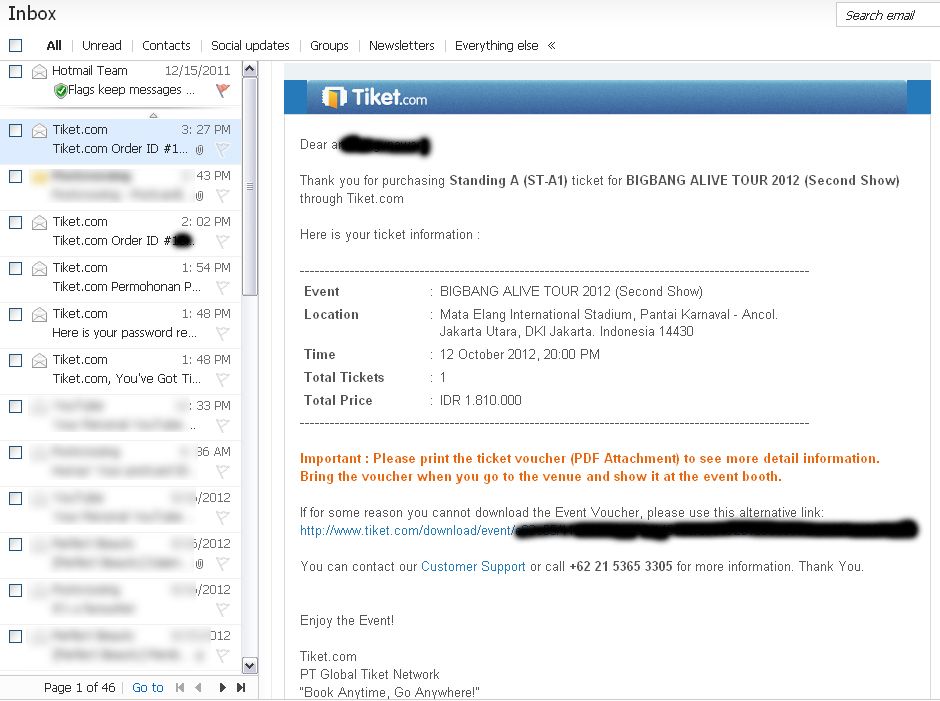Check the 3:27 PM Tiket.com email checkbox
This screenshot has height=701, width=940.
coord(16,130)
